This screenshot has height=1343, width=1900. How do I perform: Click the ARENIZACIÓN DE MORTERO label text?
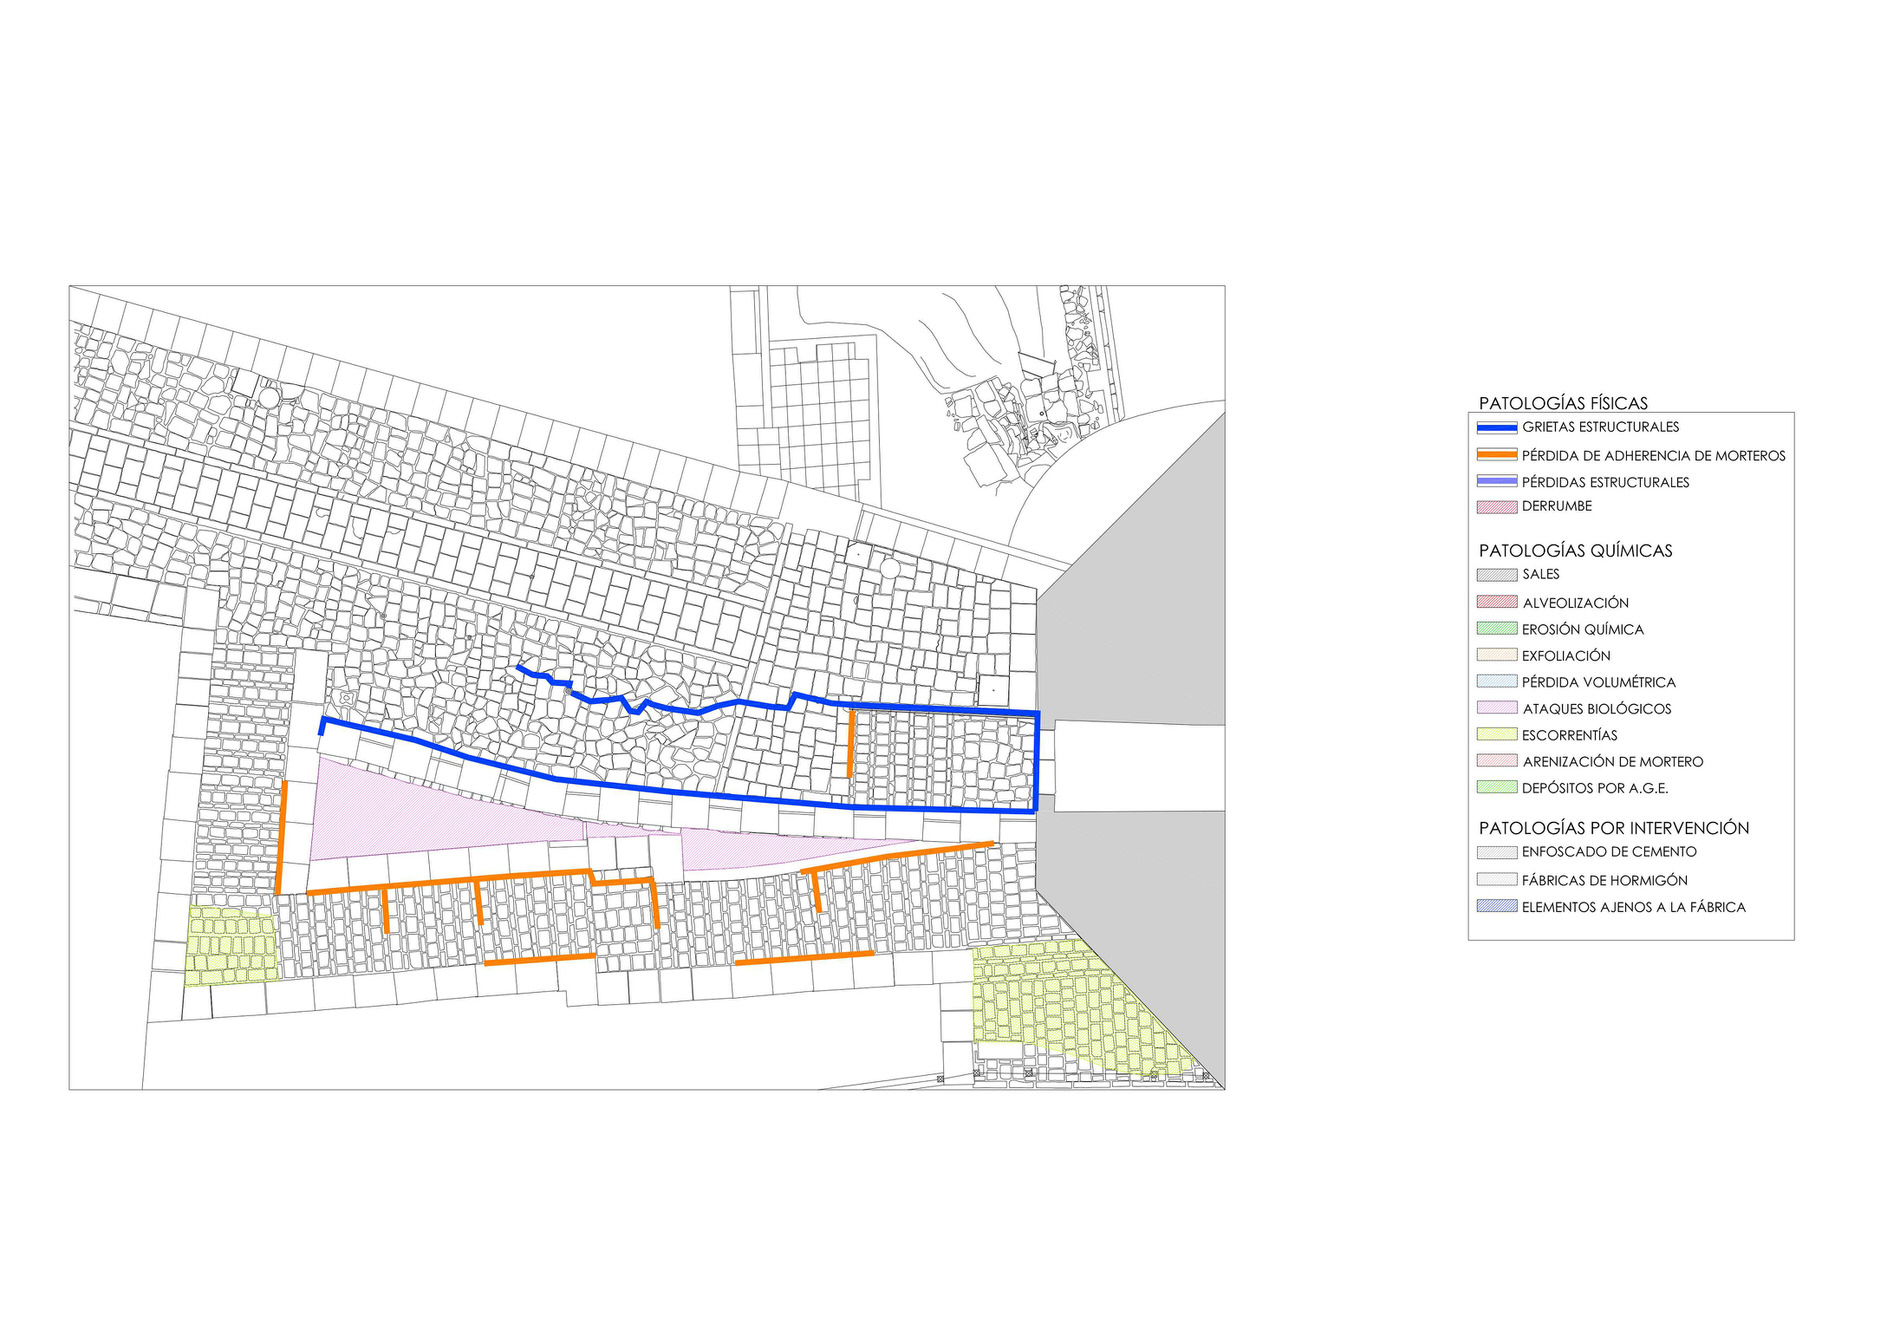coord(1612,762)
